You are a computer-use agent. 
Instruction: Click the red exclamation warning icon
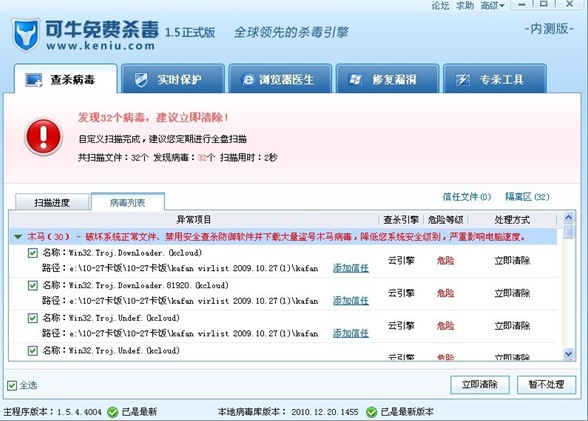coord(44,137)
